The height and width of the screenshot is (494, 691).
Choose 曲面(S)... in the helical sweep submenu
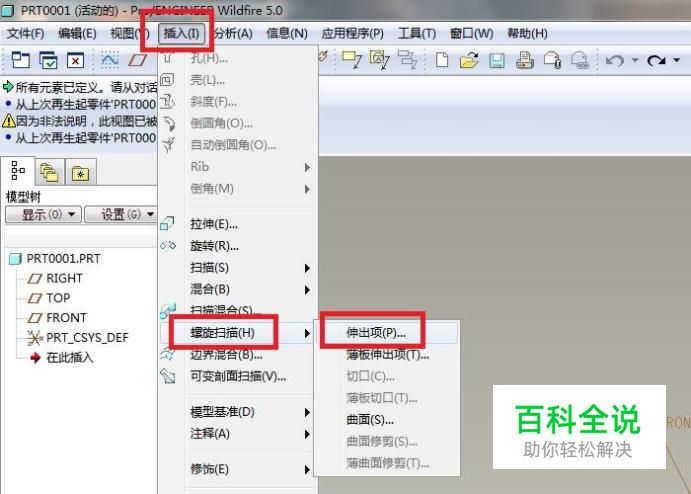click(387, 420)
